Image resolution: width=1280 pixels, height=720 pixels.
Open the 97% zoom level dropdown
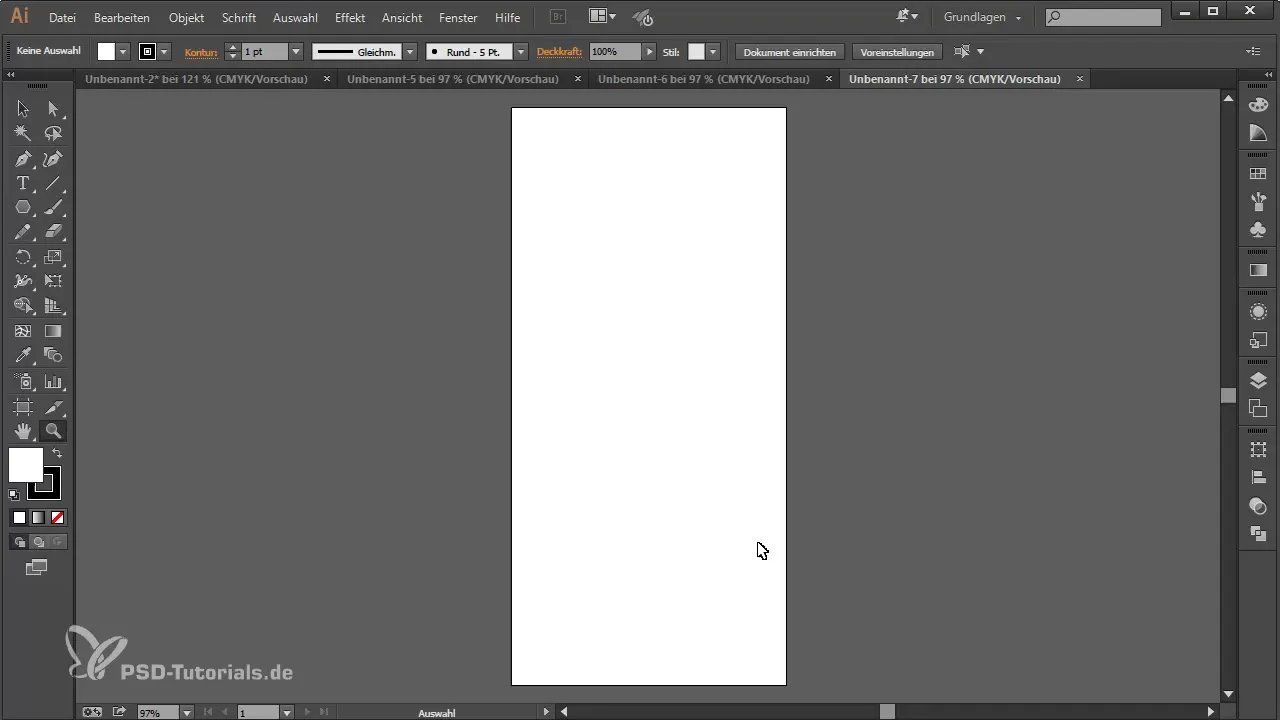click(186, 713)
